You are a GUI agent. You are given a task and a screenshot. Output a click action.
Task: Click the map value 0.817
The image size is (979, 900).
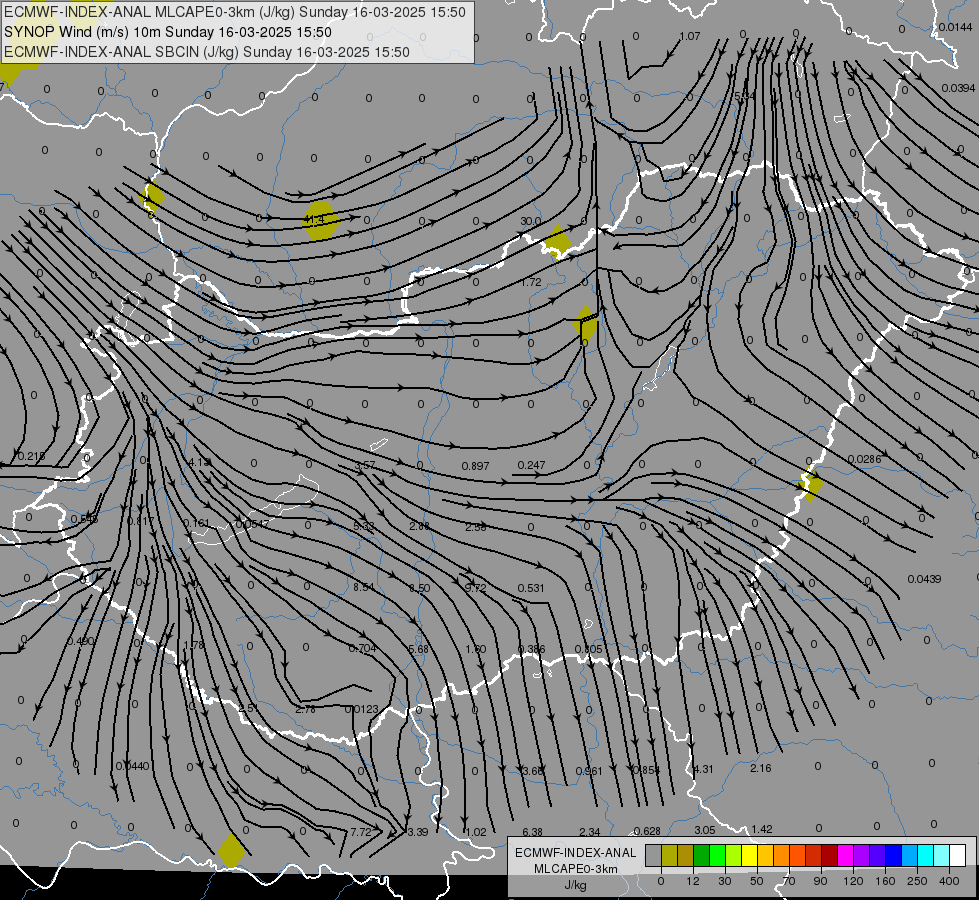coord(140,521)
